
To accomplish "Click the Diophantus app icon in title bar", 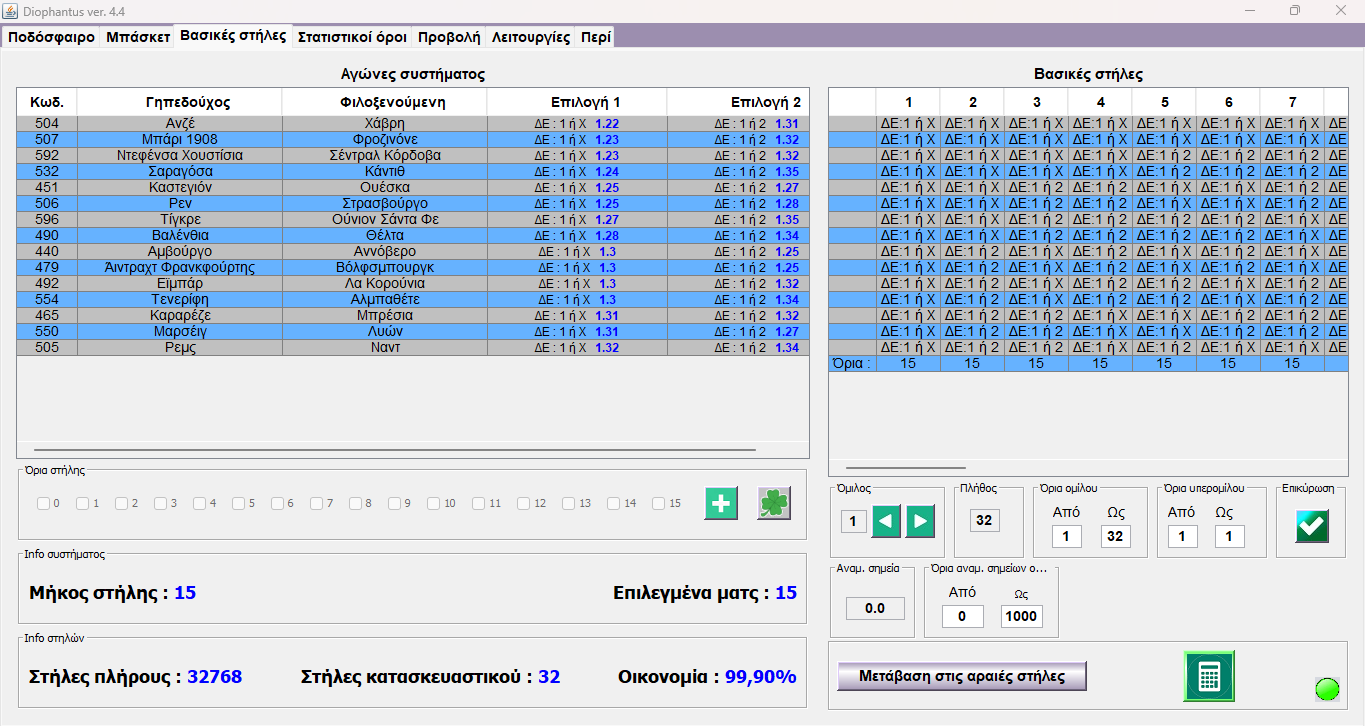I will 12,10.
